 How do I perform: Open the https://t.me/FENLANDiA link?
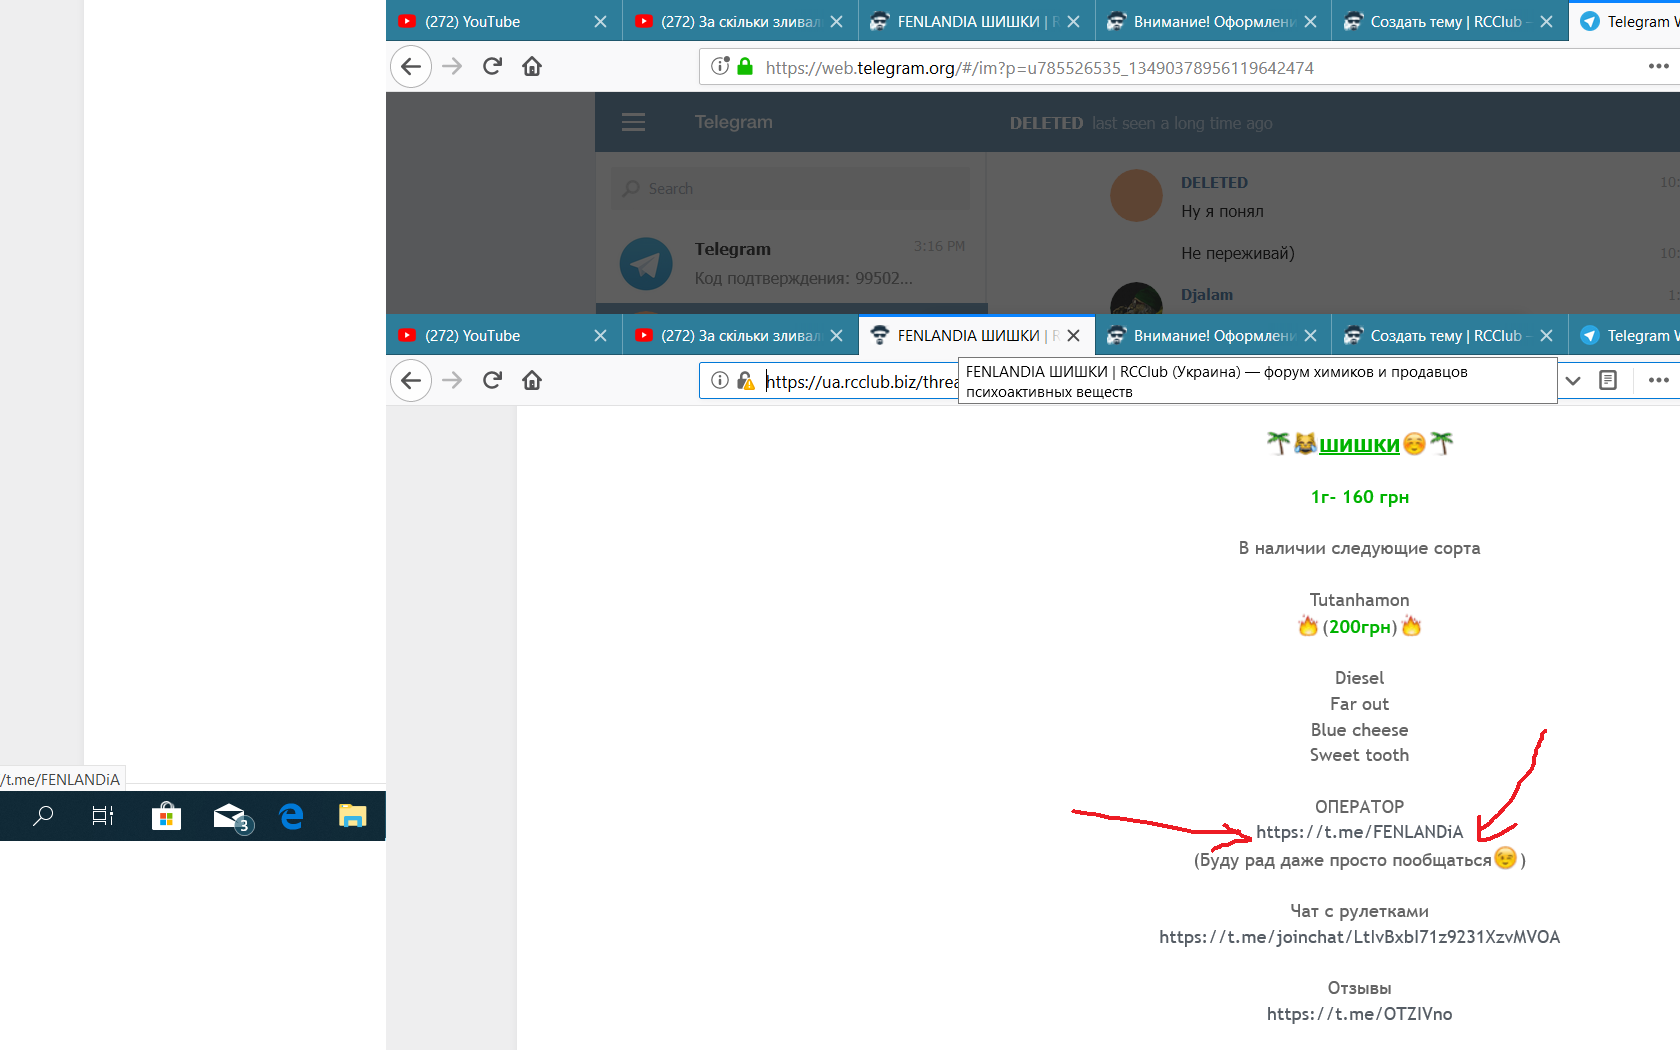(1359, 832)
